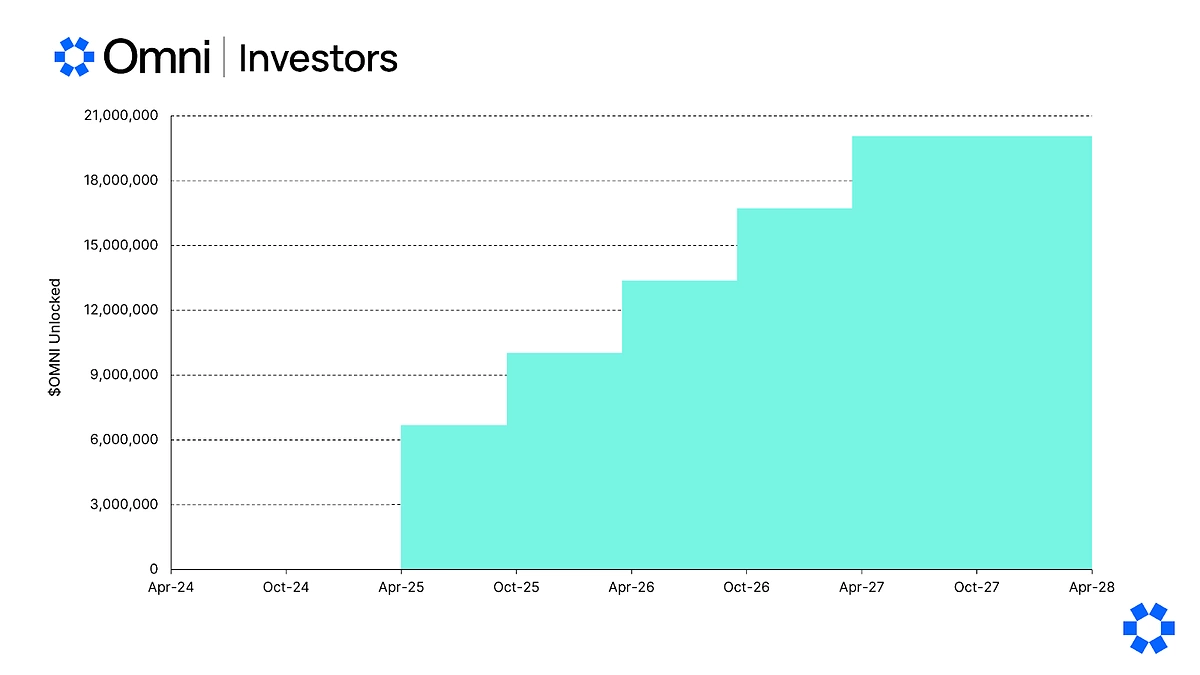Select the Oct-25 x-axis label

(x=516, y=587)
